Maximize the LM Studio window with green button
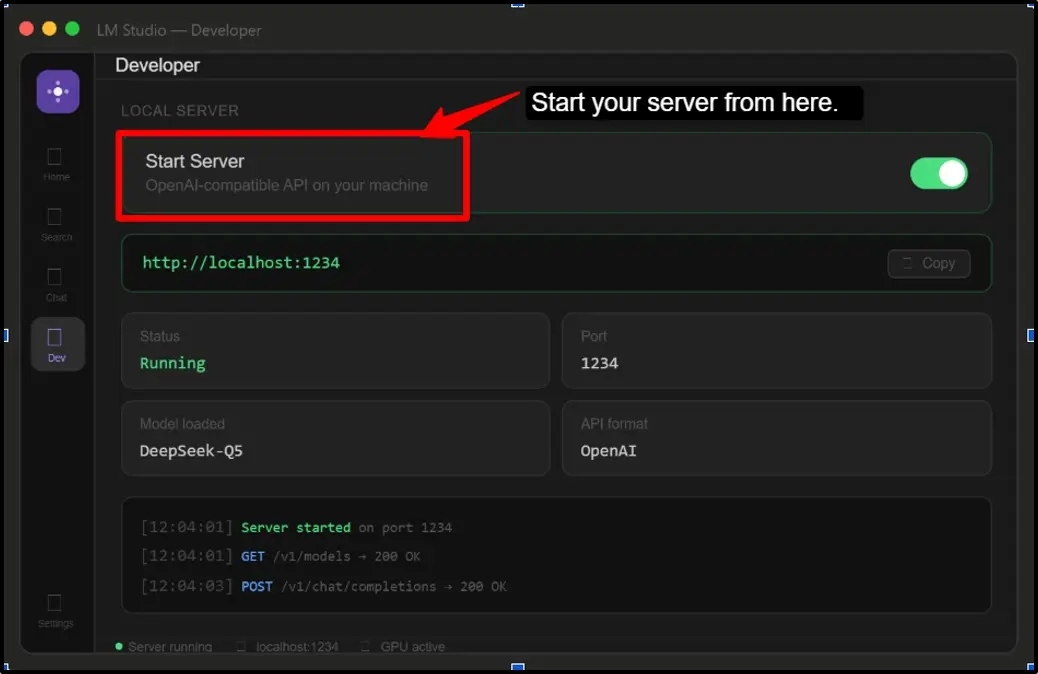Screen dimensions: 1038x674 coord(73,28)
